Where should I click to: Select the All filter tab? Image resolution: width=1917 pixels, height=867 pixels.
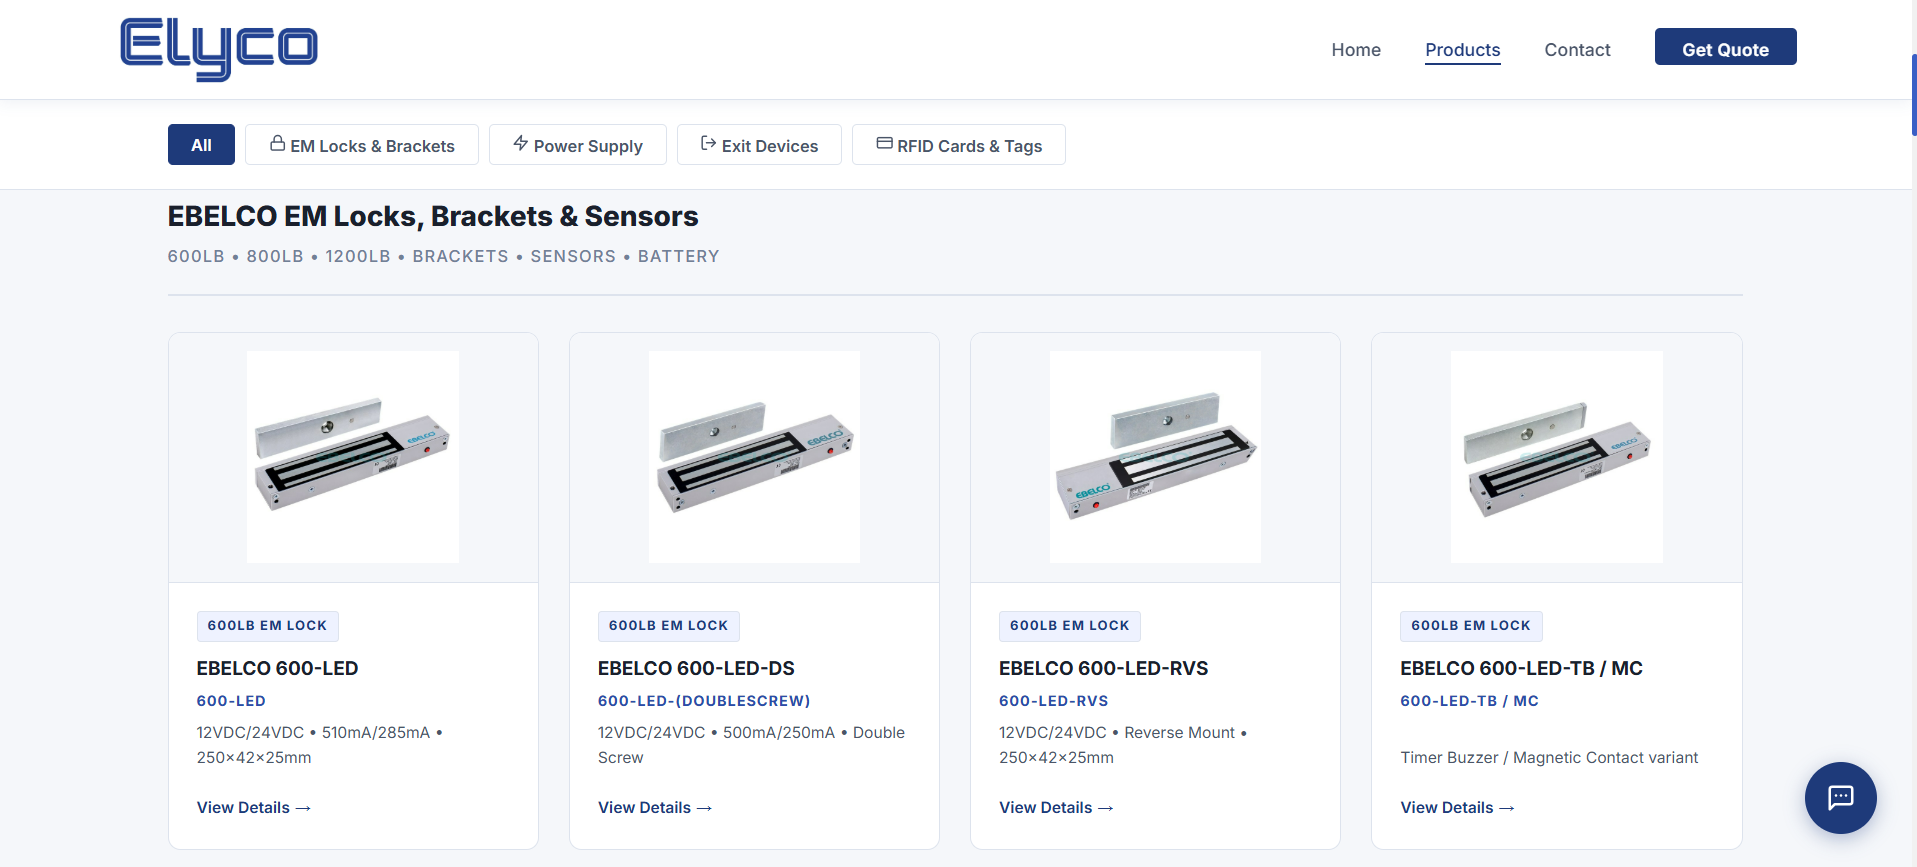tap(201, 145)
